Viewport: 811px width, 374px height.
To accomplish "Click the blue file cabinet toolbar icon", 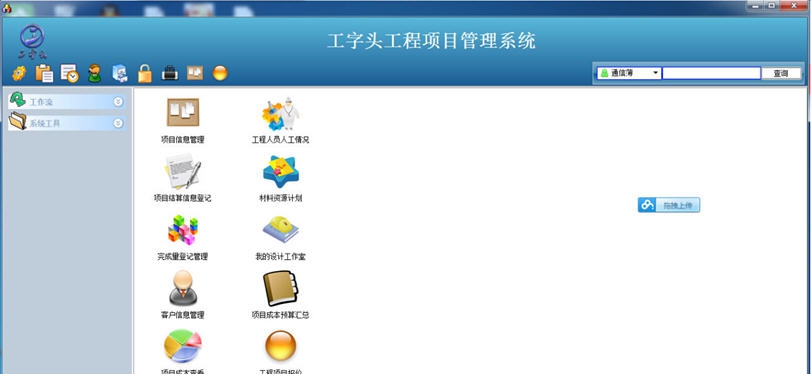I will 120,73.
